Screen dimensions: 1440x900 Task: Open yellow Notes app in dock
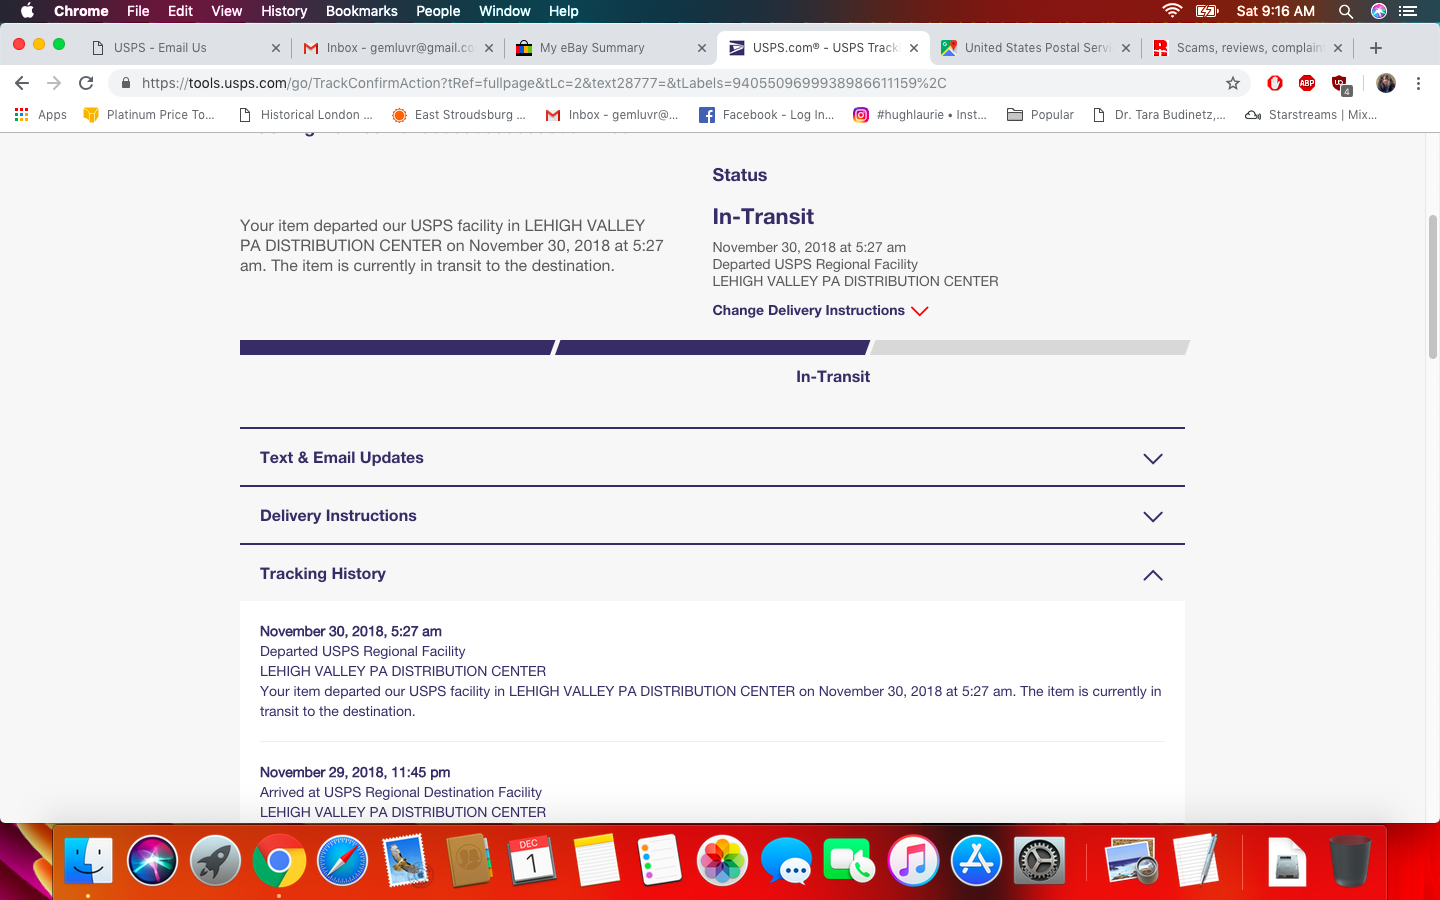(596, 860)
